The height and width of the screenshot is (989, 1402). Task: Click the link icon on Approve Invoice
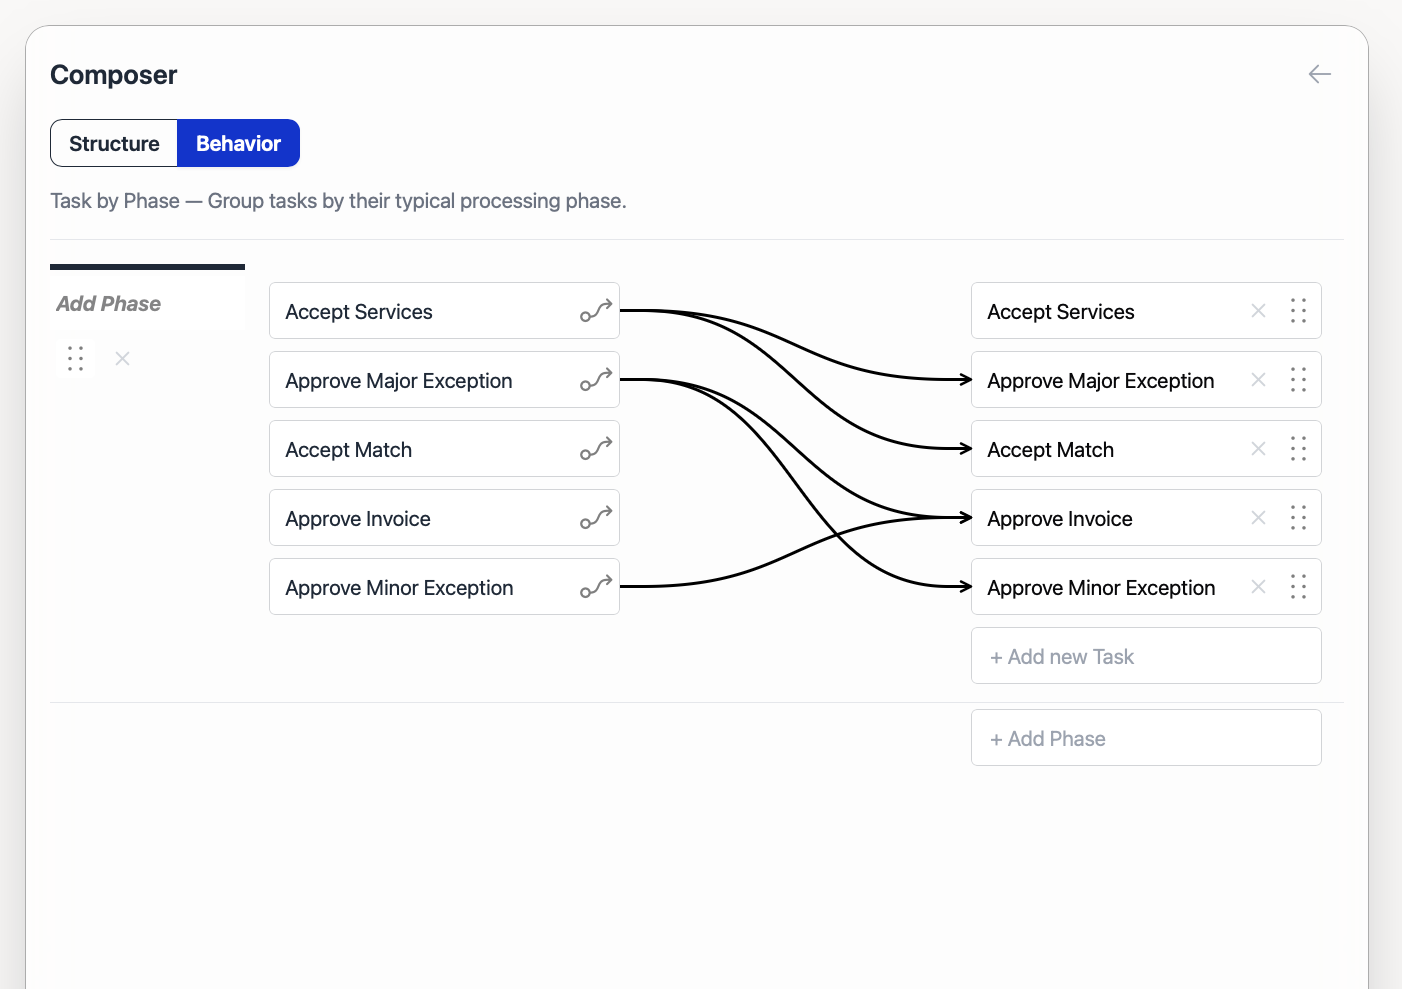coord(595,517)
